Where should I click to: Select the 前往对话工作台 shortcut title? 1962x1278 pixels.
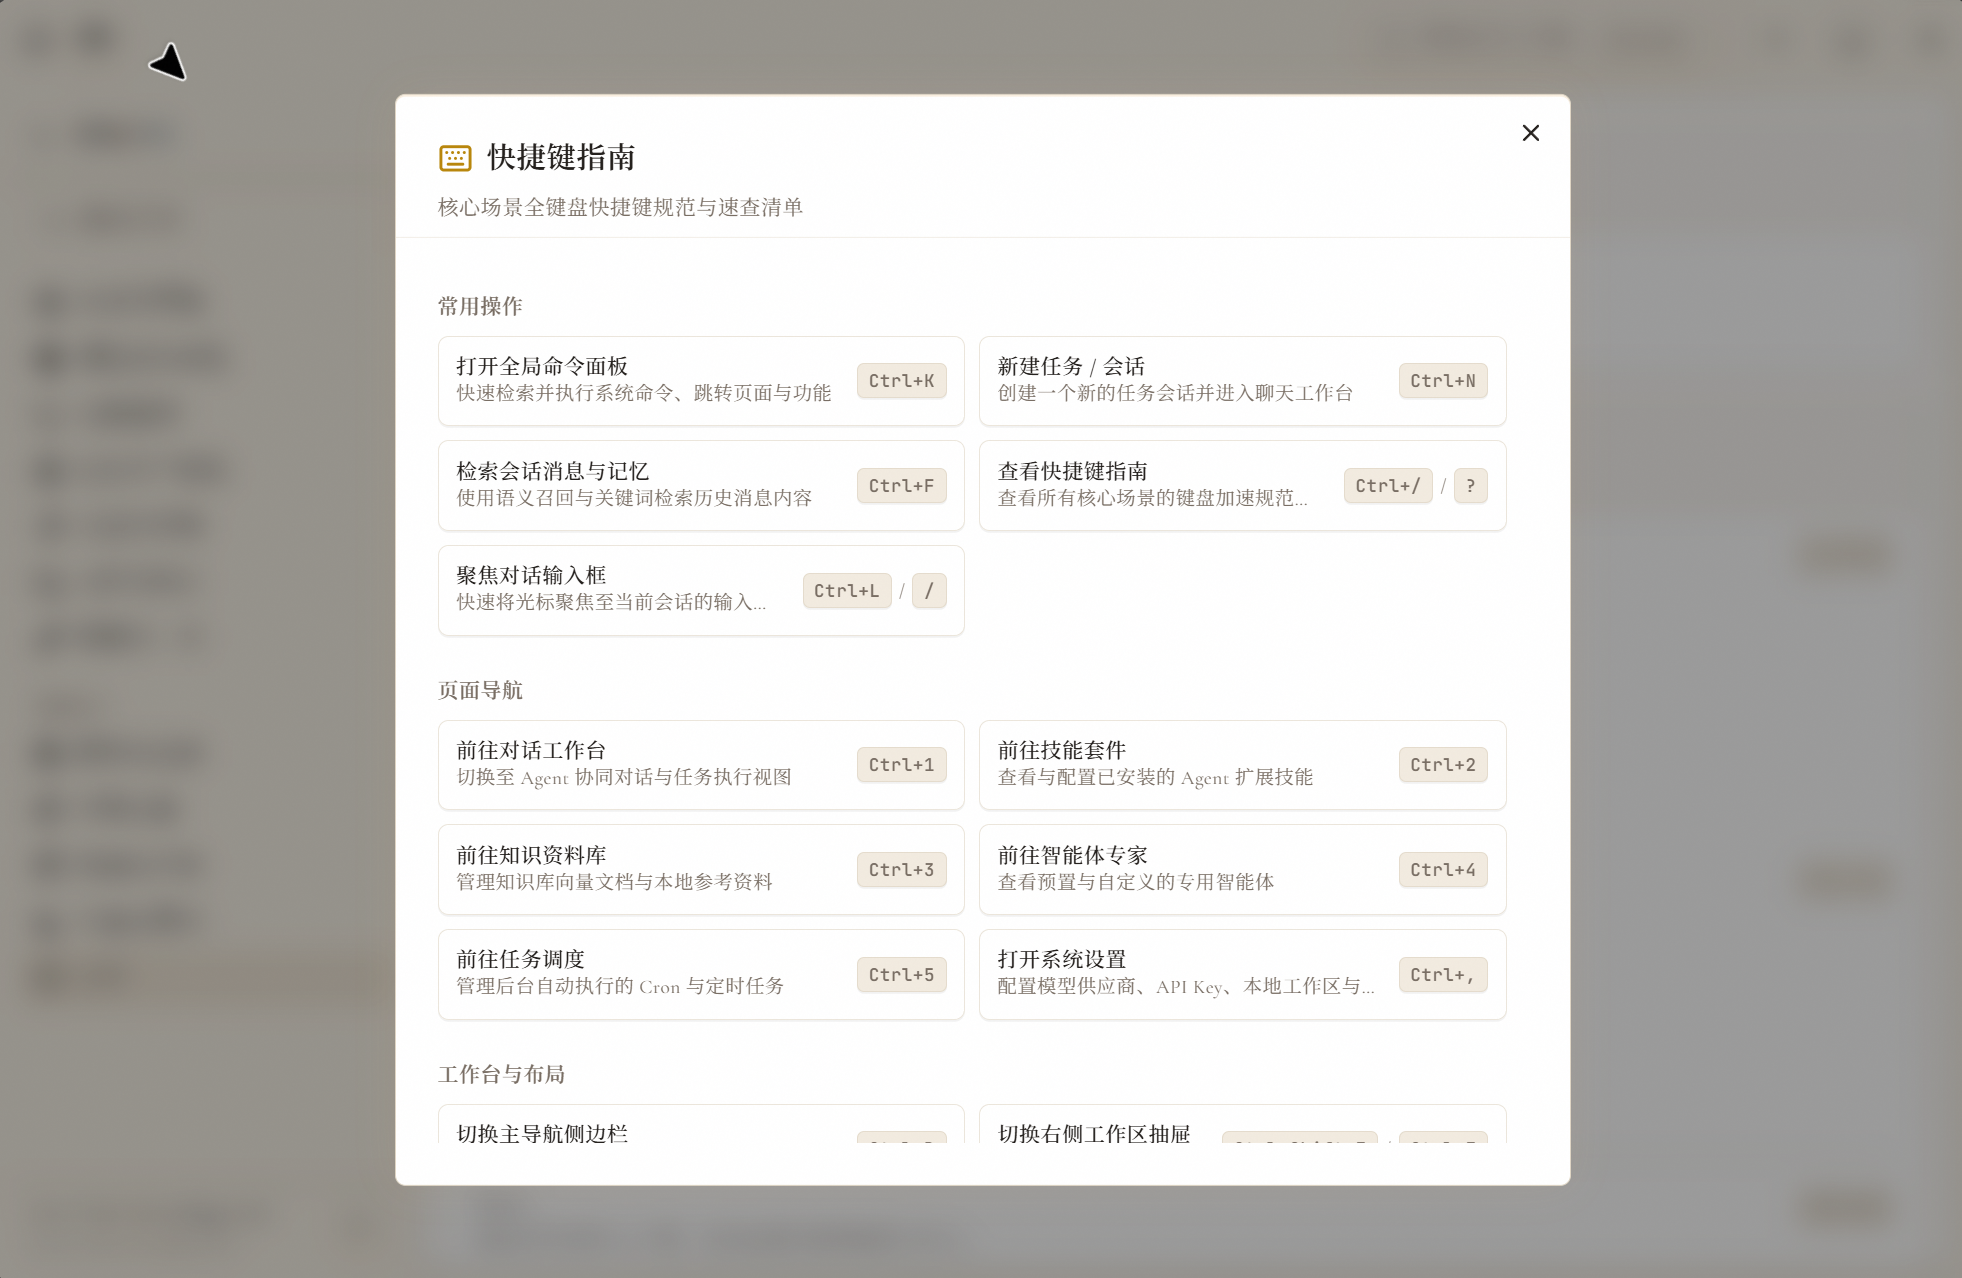(531, 750)
